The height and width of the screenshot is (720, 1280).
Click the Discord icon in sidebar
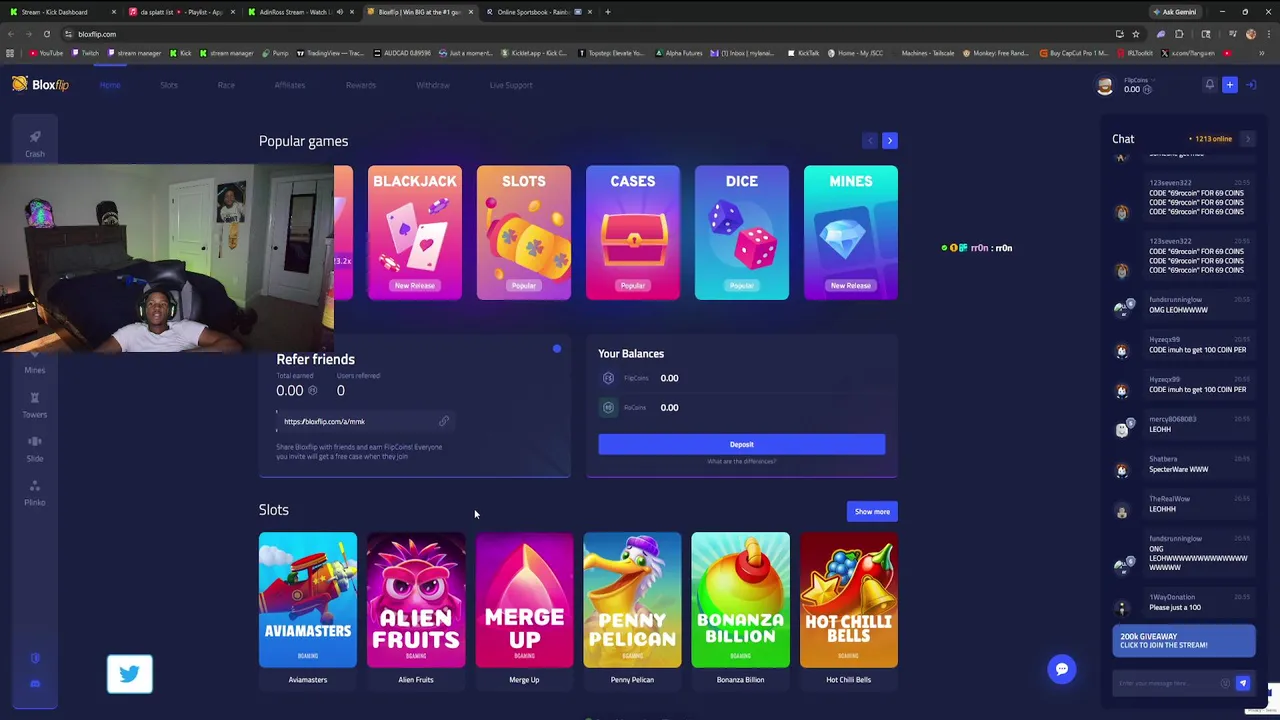35,684
